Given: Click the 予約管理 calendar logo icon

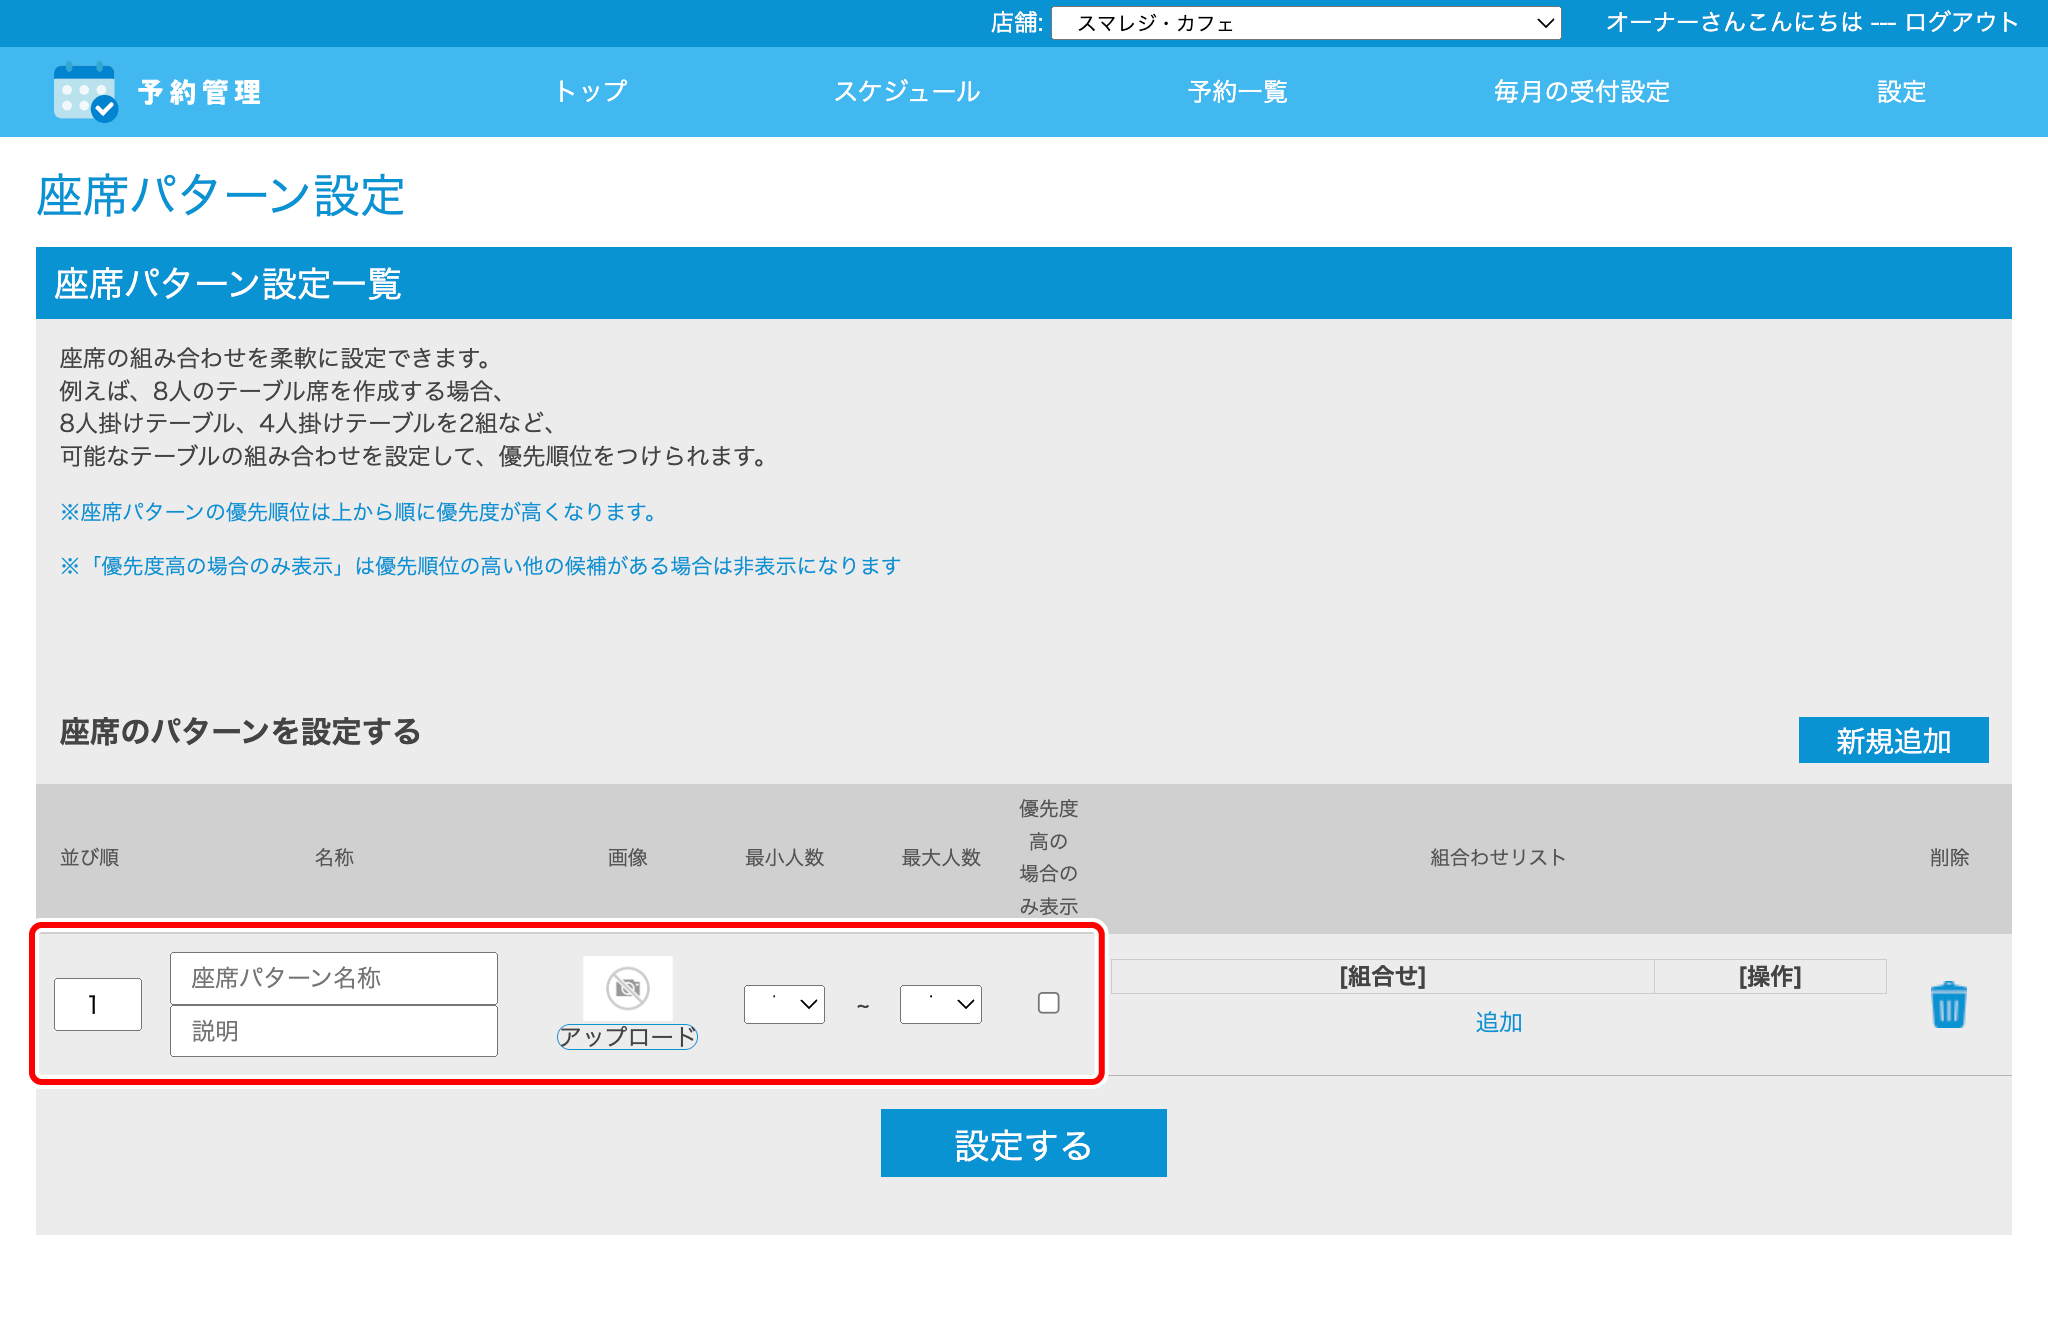Looking at the screenshot, I should (85, 92).
